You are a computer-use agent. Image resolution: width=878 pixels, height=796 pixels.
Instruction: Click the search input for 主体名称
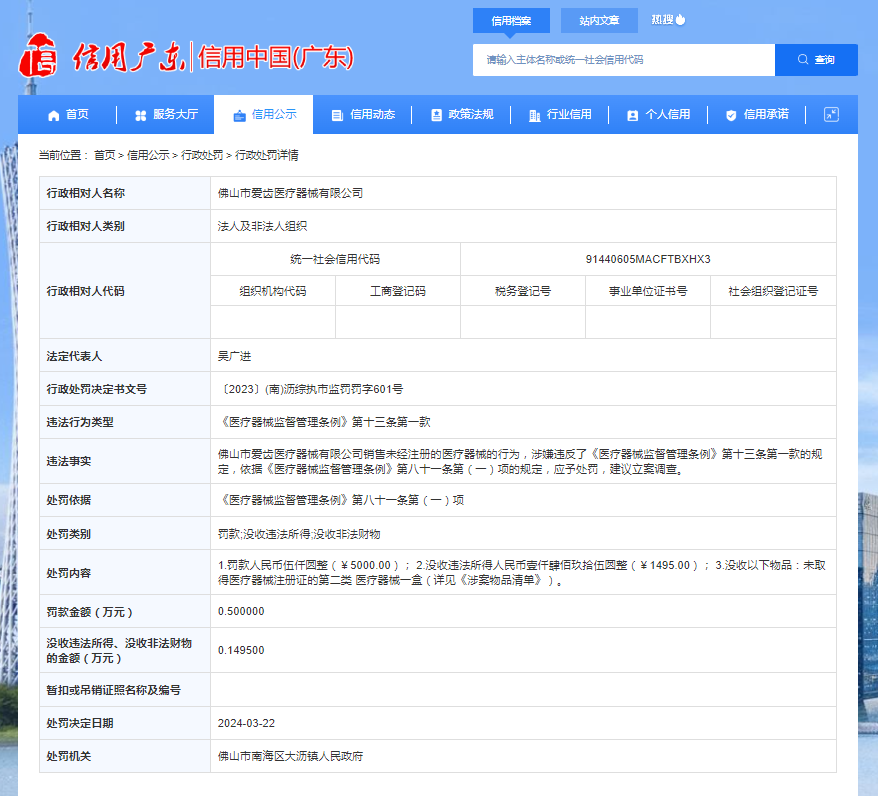tap(623, 60)
